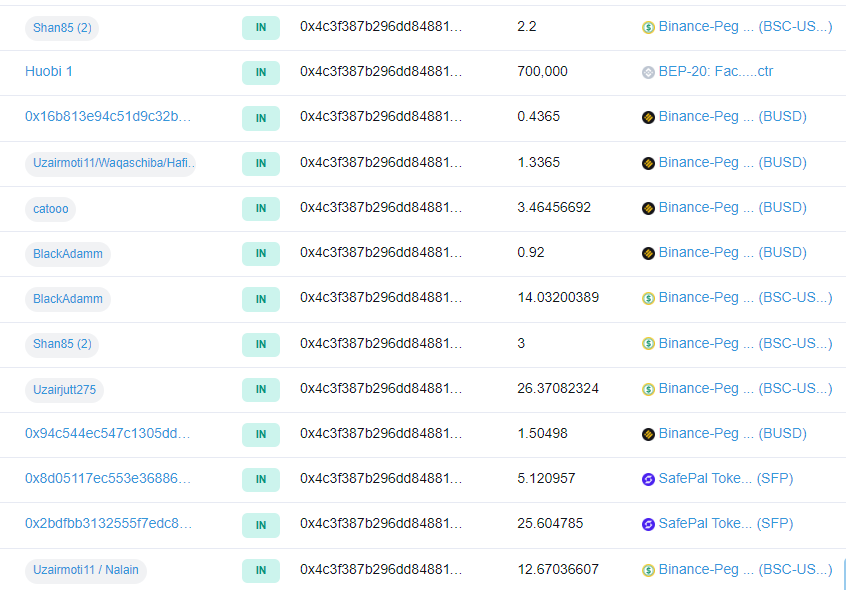
Task: Open the Binance-Peg BSC-US token link in the 2.2 row
Action: coord(746,26)
